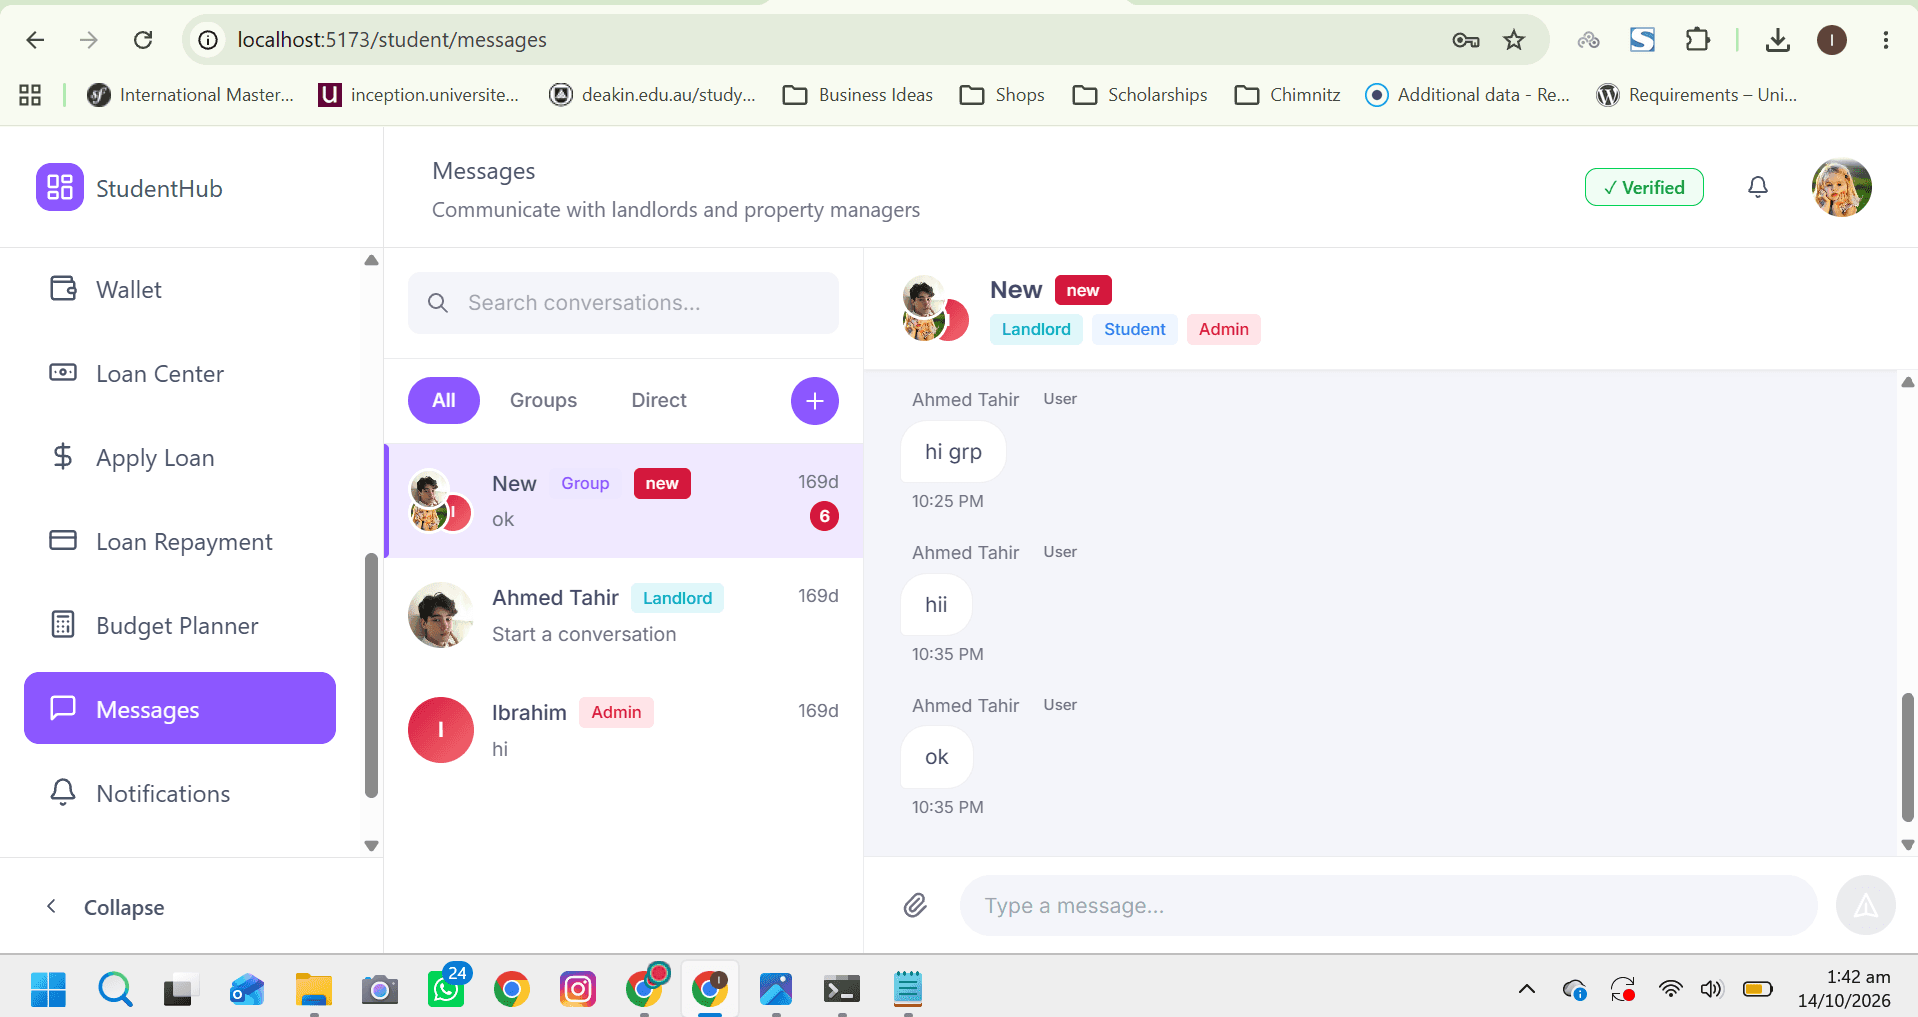Open File Explorer from taskbar

click(x=314, y=990)
